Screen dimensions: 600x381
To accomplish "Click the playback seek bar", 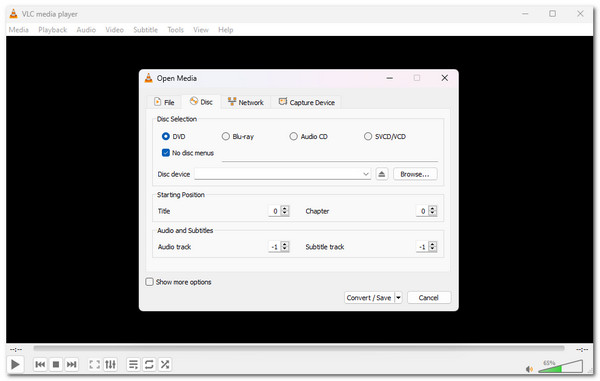I will pos(298,348).
